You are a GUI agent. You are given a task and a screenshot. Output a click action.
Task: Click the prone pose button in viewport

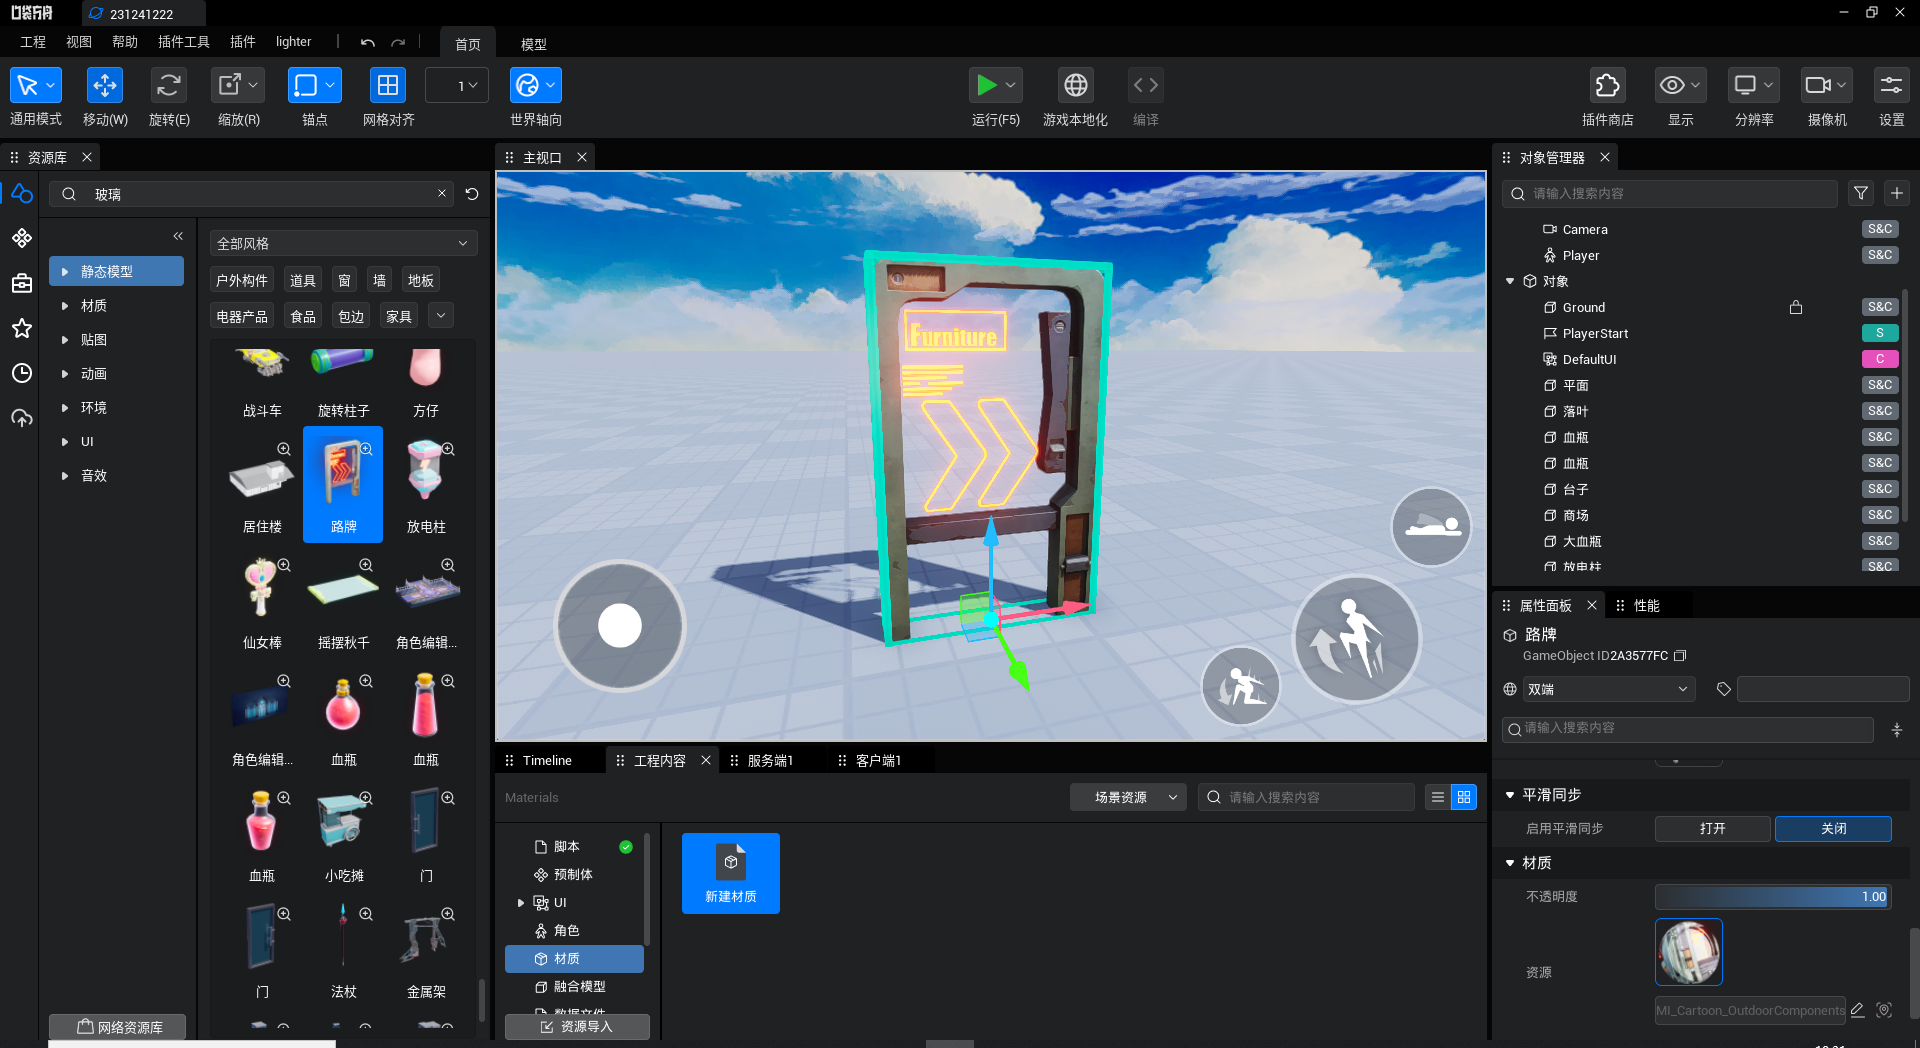(1432, 527)
